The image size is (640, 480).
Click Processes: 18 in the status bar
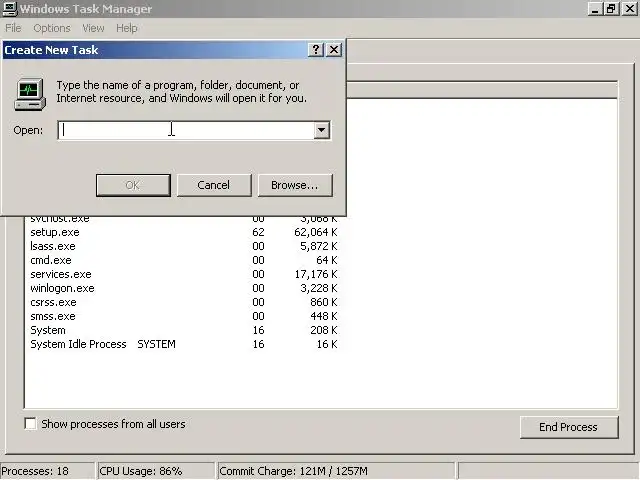47,471
